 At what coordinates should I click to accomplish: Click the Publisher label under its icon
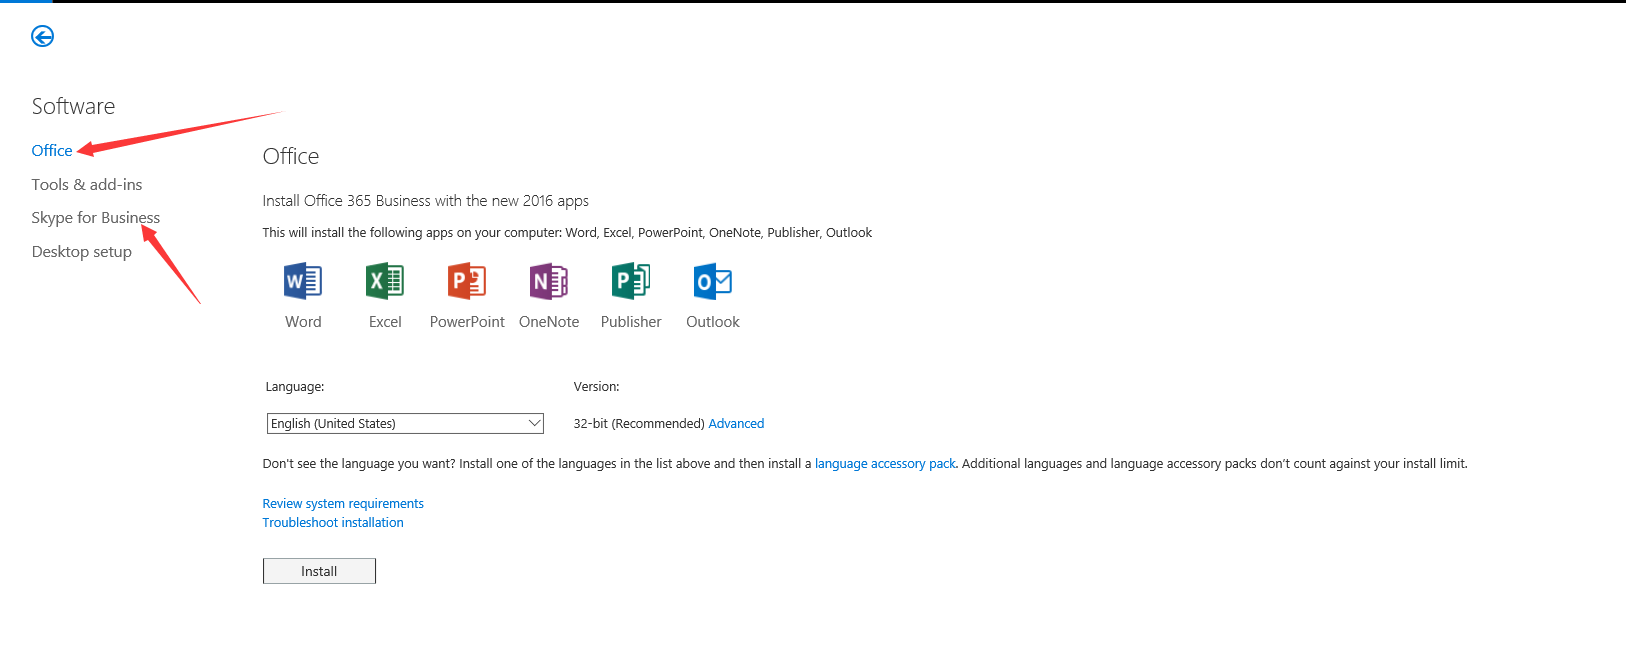point(631,322)
